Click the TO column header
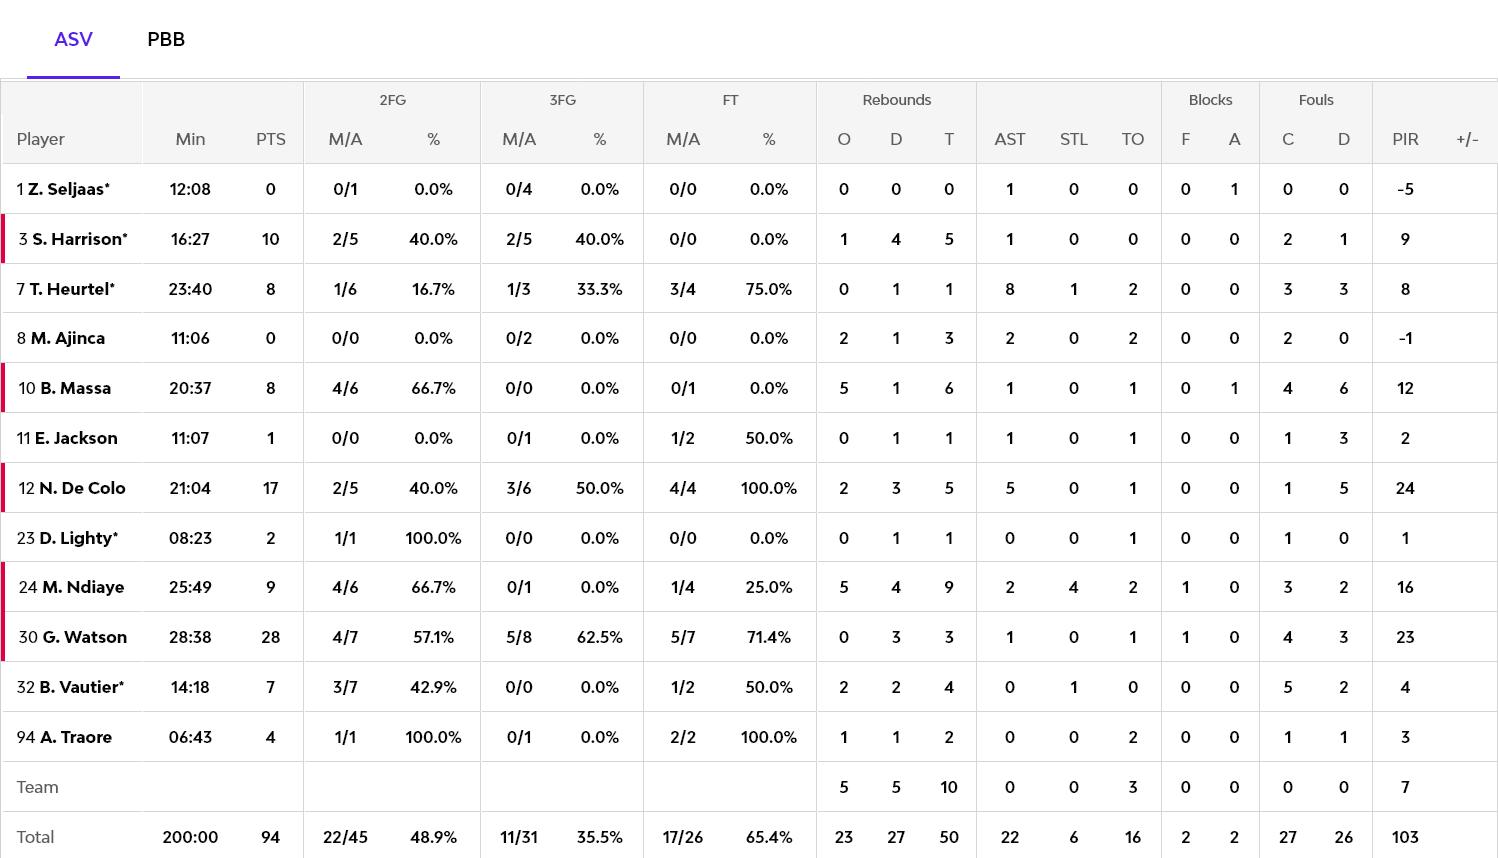Screen dimensions: 1498x858 point(1132,139)
